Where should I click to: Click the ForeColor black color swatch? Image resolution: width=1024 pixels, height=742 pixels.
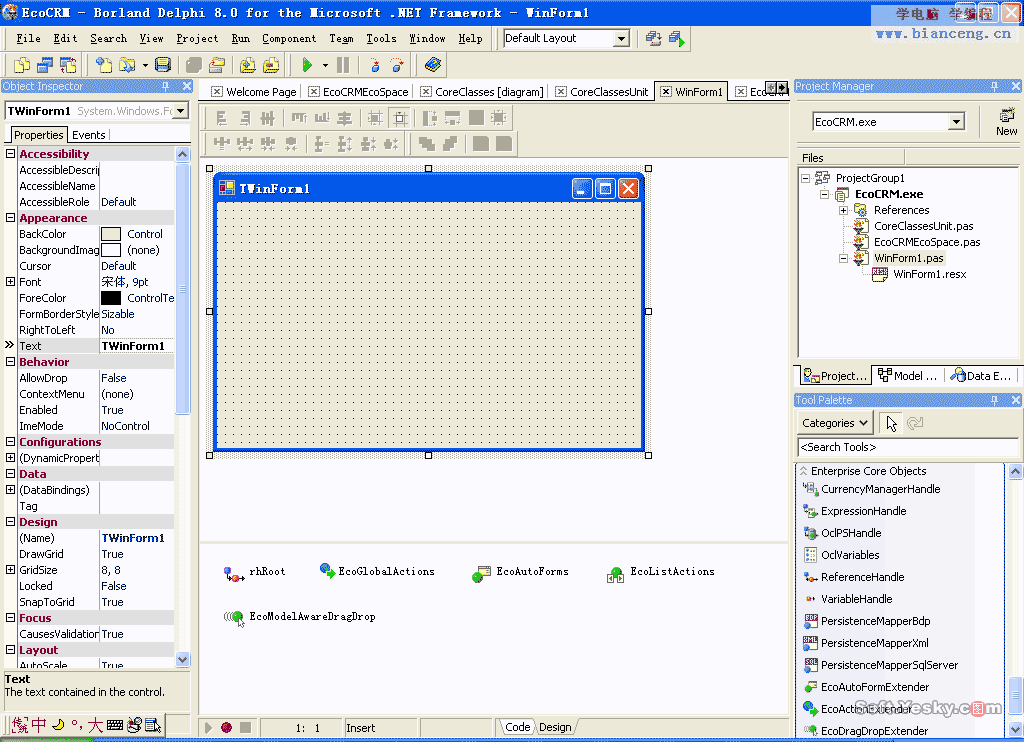[111, 298]
